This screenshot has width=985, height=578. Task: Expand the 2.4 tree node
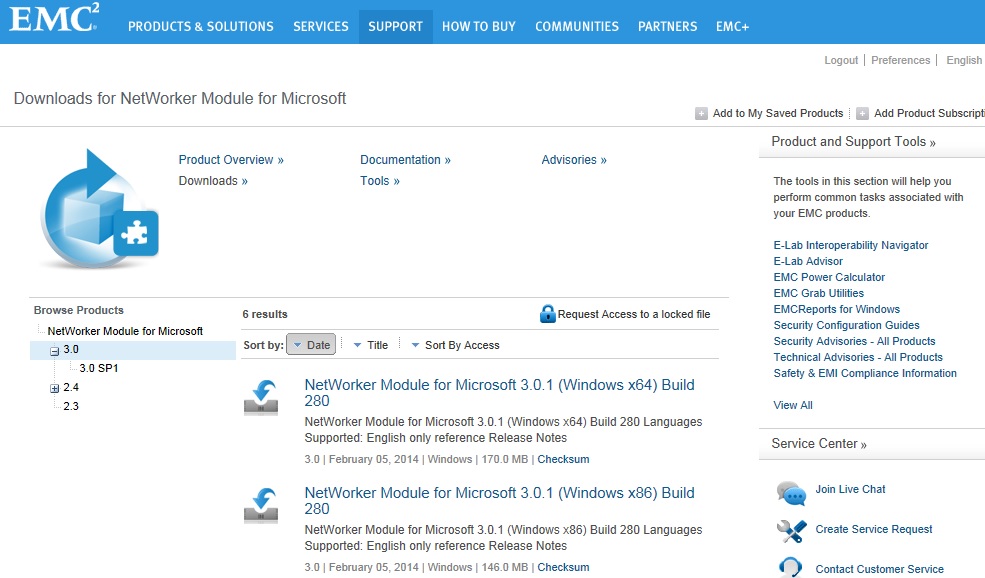click(x=55, y=388)
